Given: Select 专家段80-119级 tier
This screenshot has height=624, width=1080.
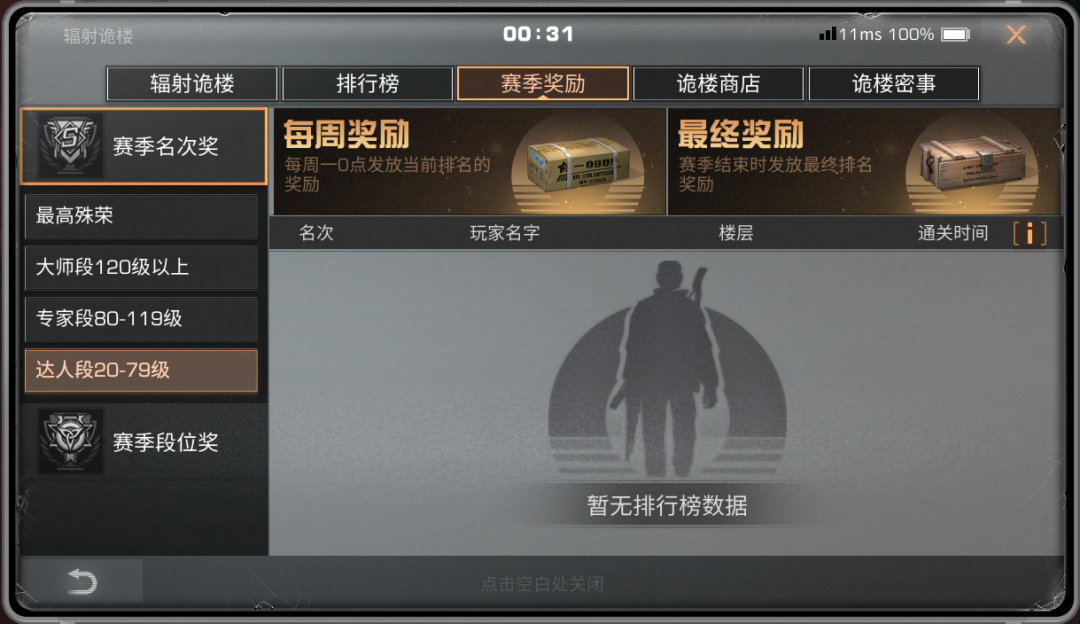Looking at the screenshot, I should pos(141,319).
